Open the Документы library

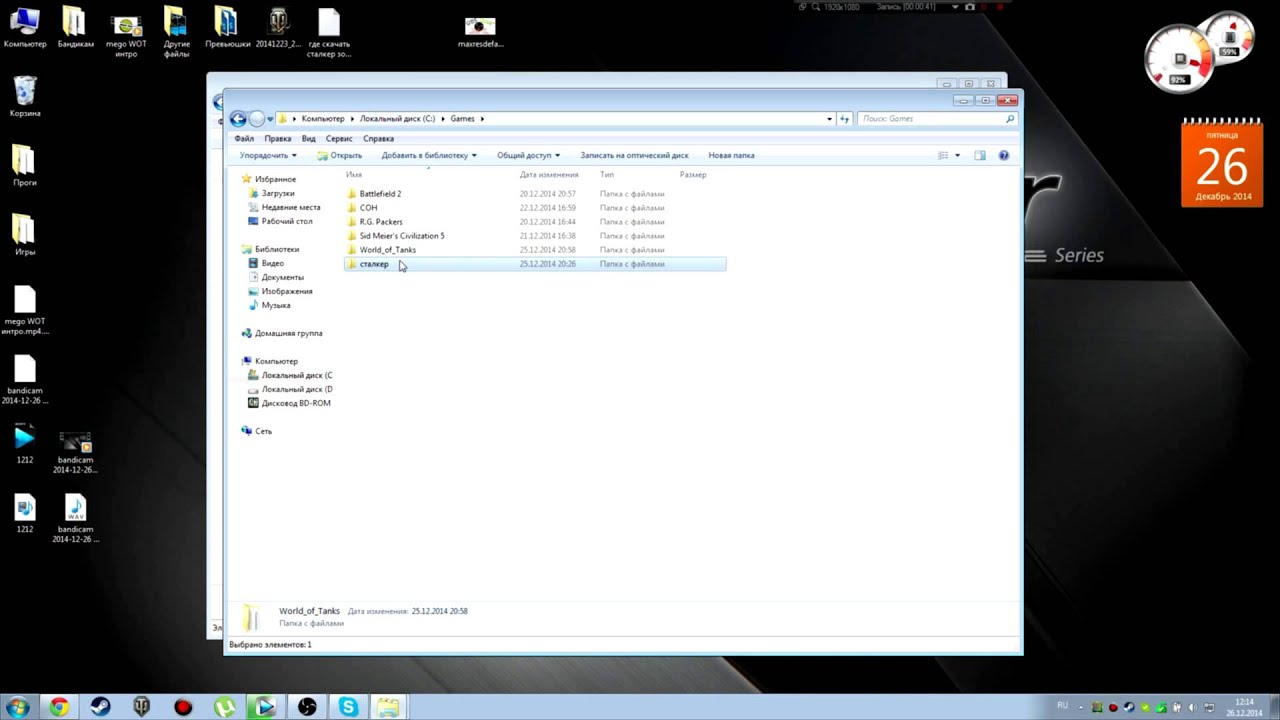(x=282, y=277)
